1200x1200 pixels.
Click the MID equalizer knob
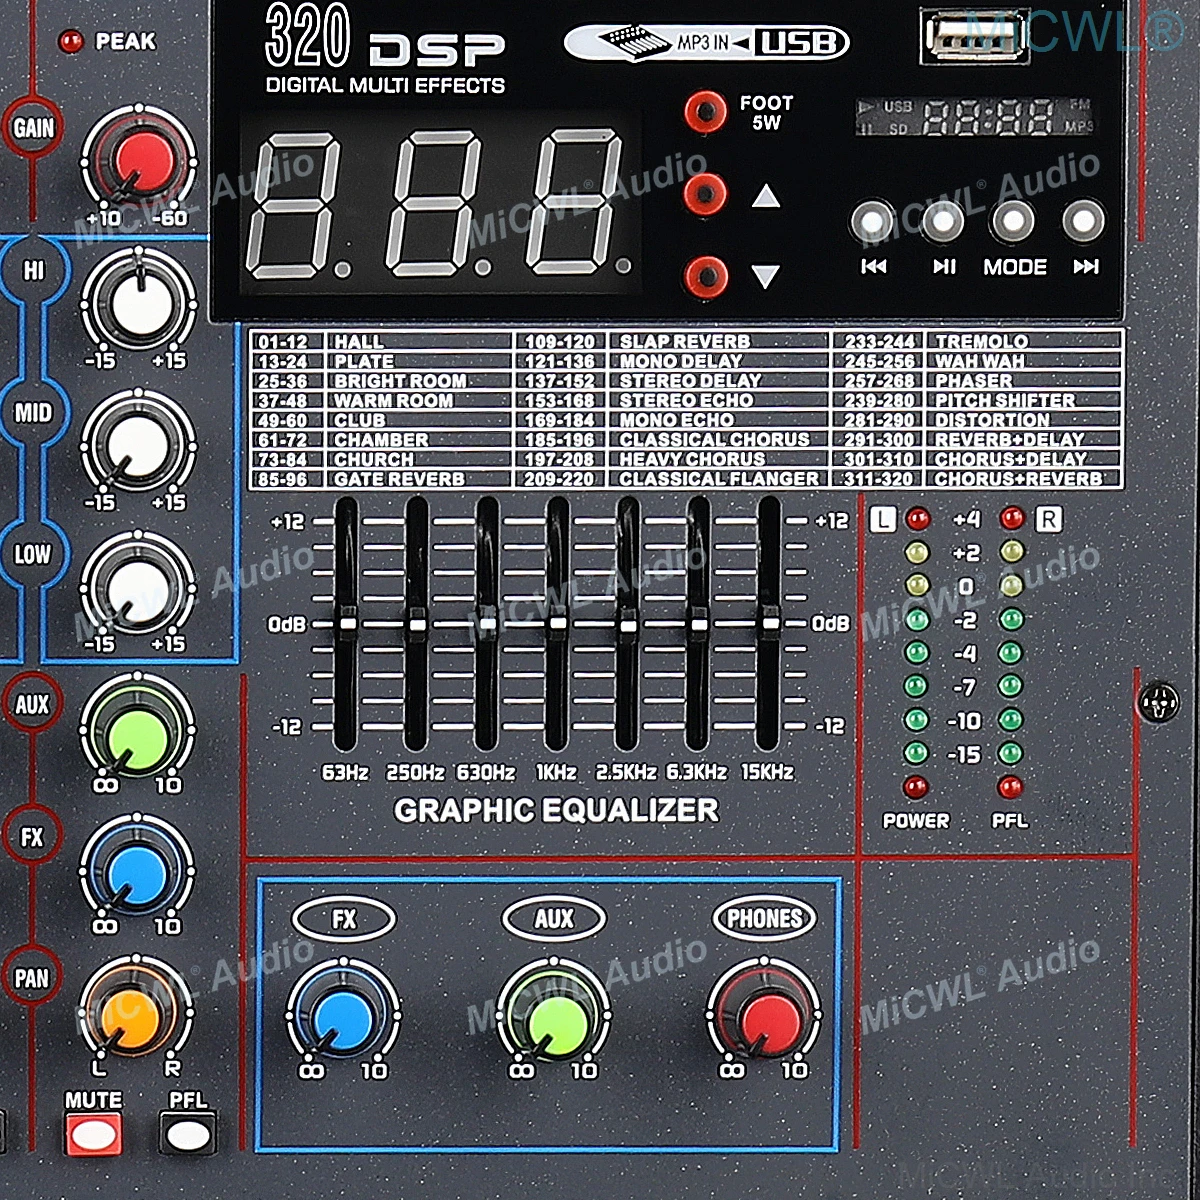tap(138, 446)
